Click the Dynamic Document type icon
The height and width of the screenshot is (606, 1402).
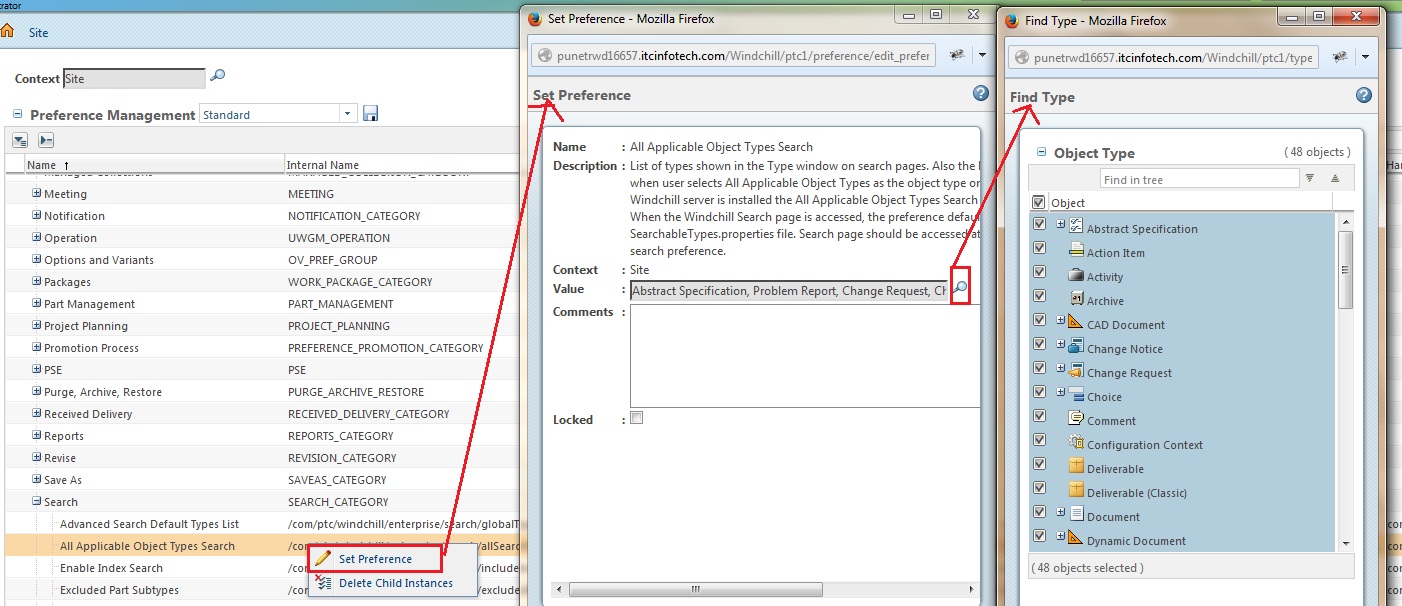point(1076,538)
